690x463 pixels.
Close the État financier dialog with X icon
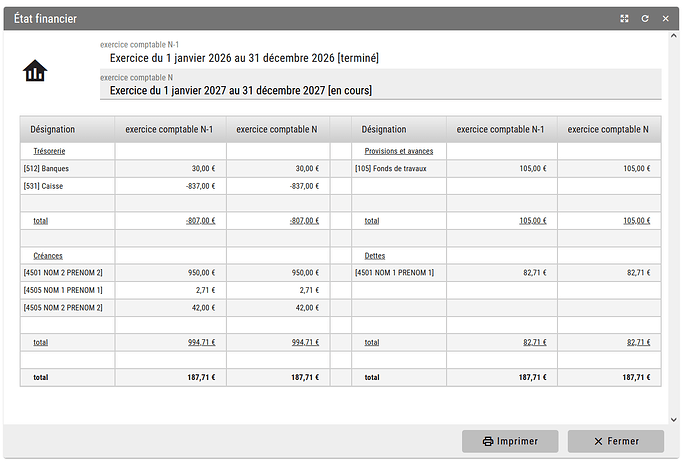665,18
